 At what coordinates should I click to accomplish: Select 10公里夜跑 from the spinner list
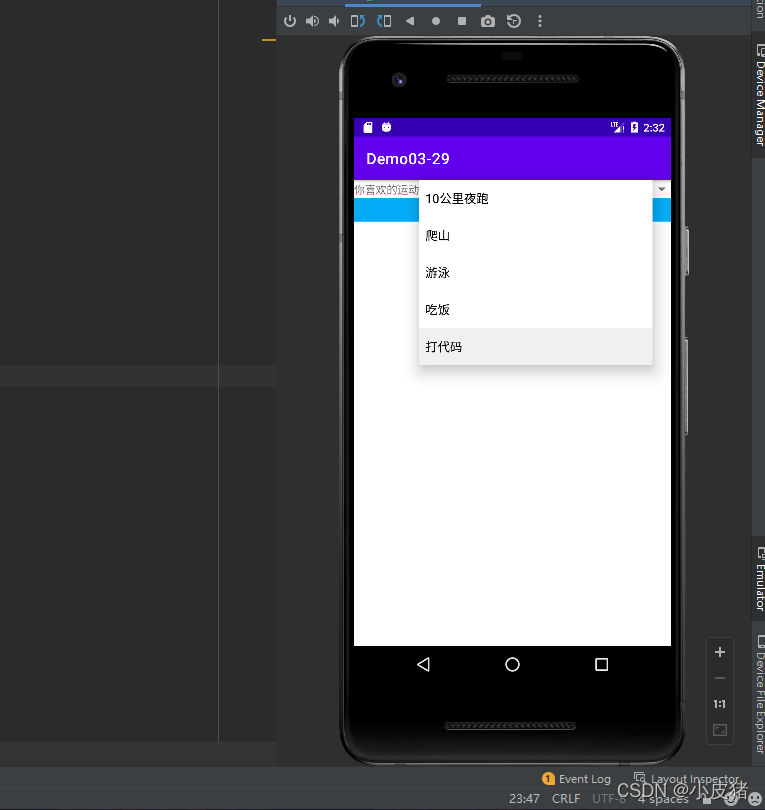(536, 199)
